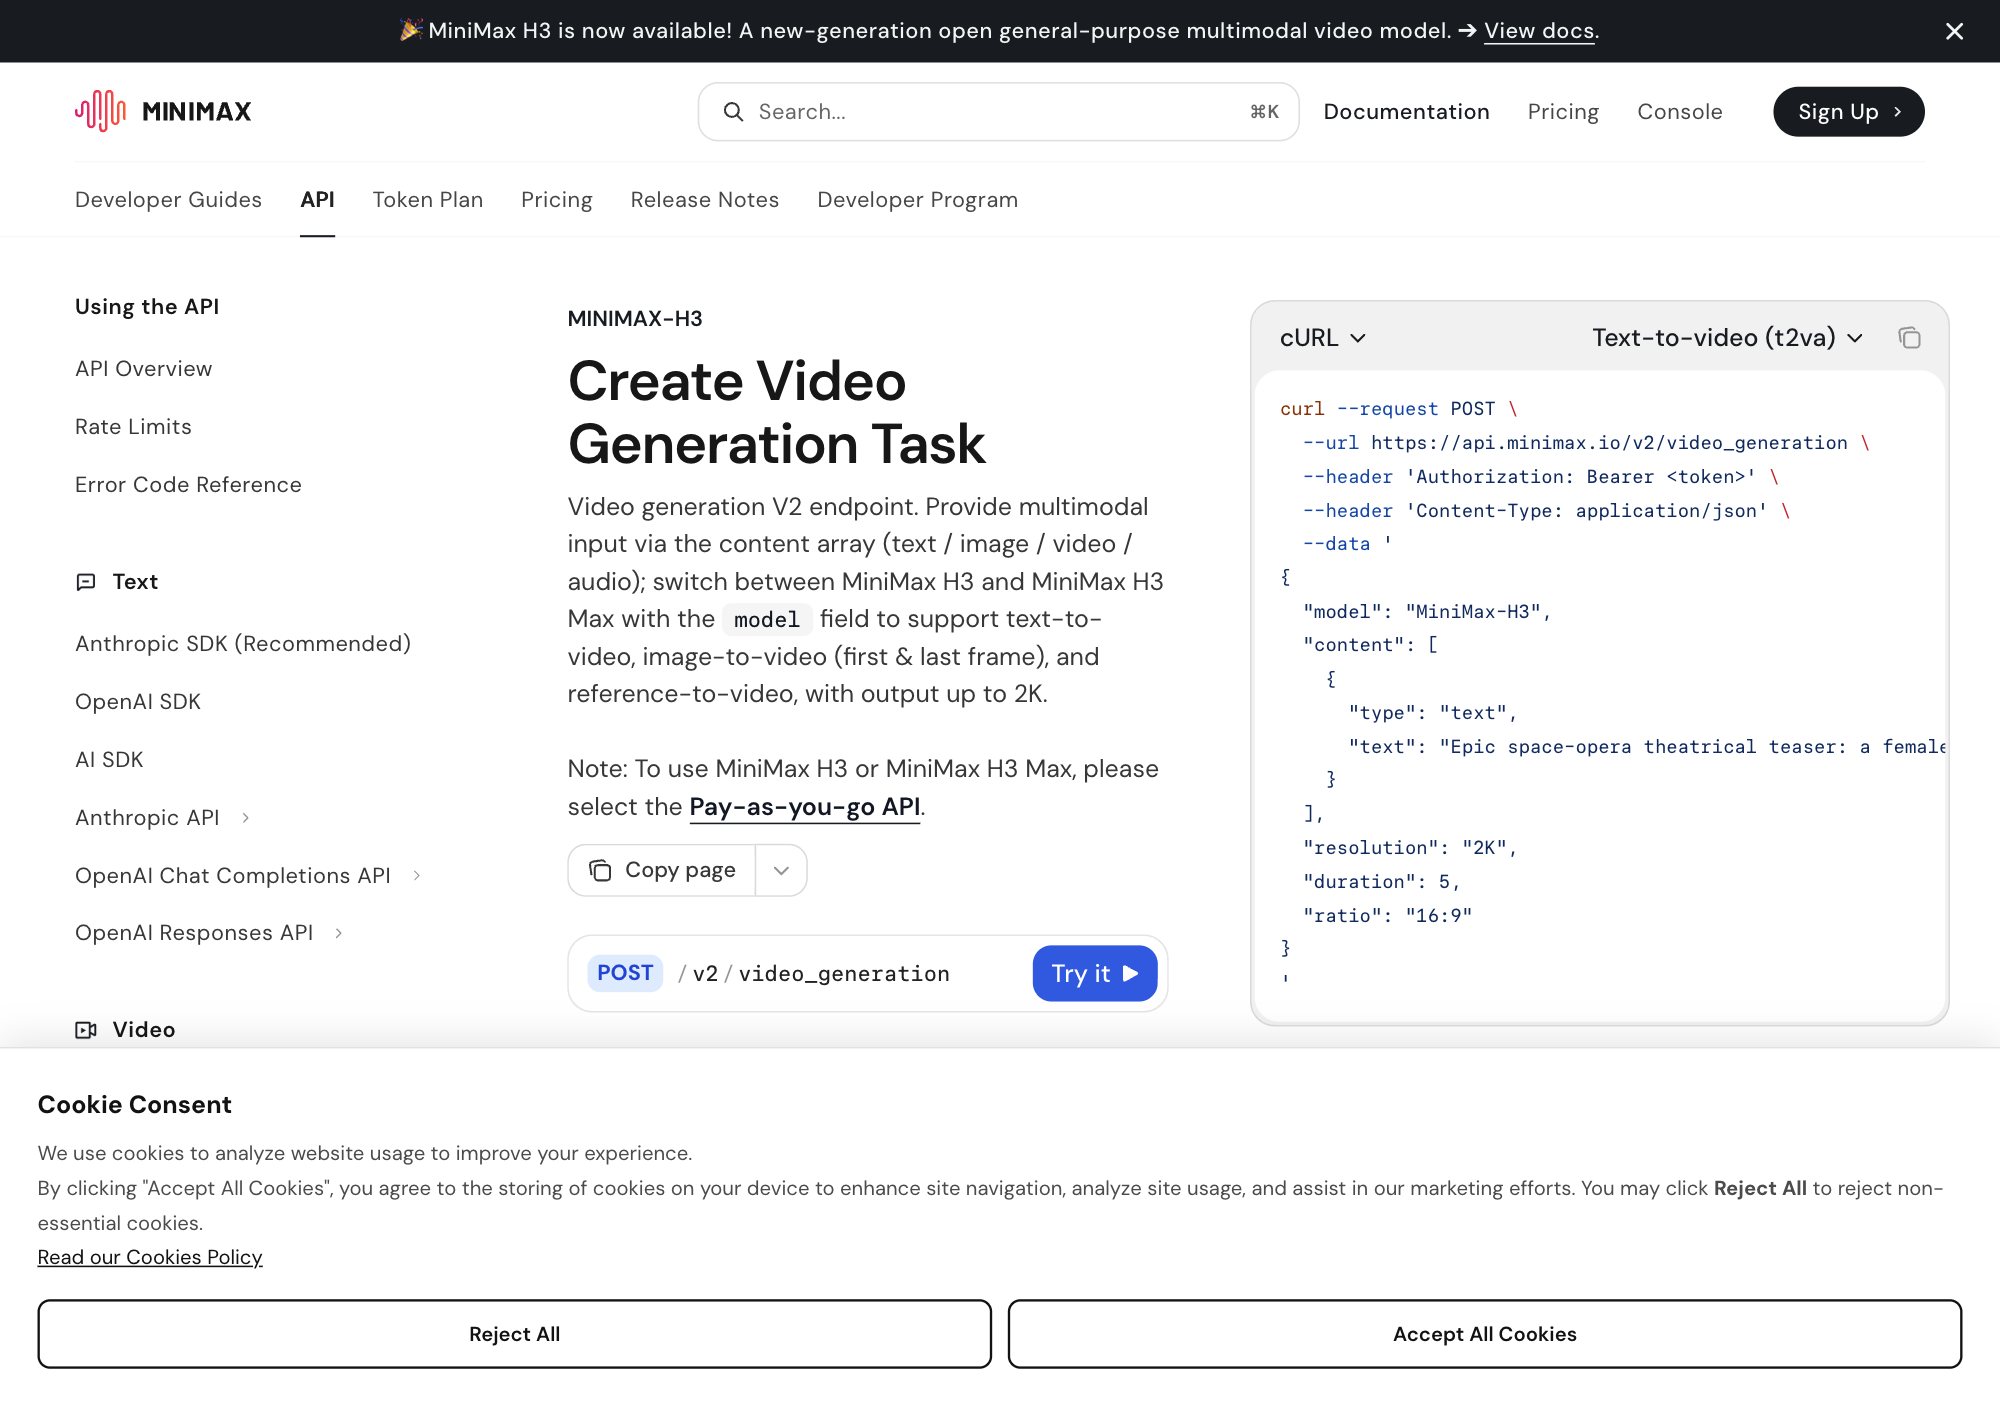2000x1406 pixels.
Task: Open Error Code Reference in sidebar
Action: (188, 485)
